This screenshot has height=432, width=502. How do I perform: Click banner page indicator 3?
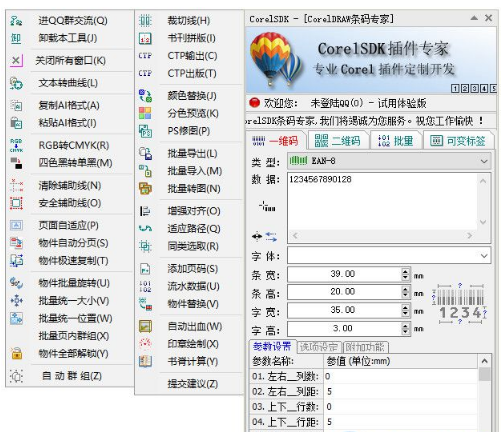(x=474, y=89)
